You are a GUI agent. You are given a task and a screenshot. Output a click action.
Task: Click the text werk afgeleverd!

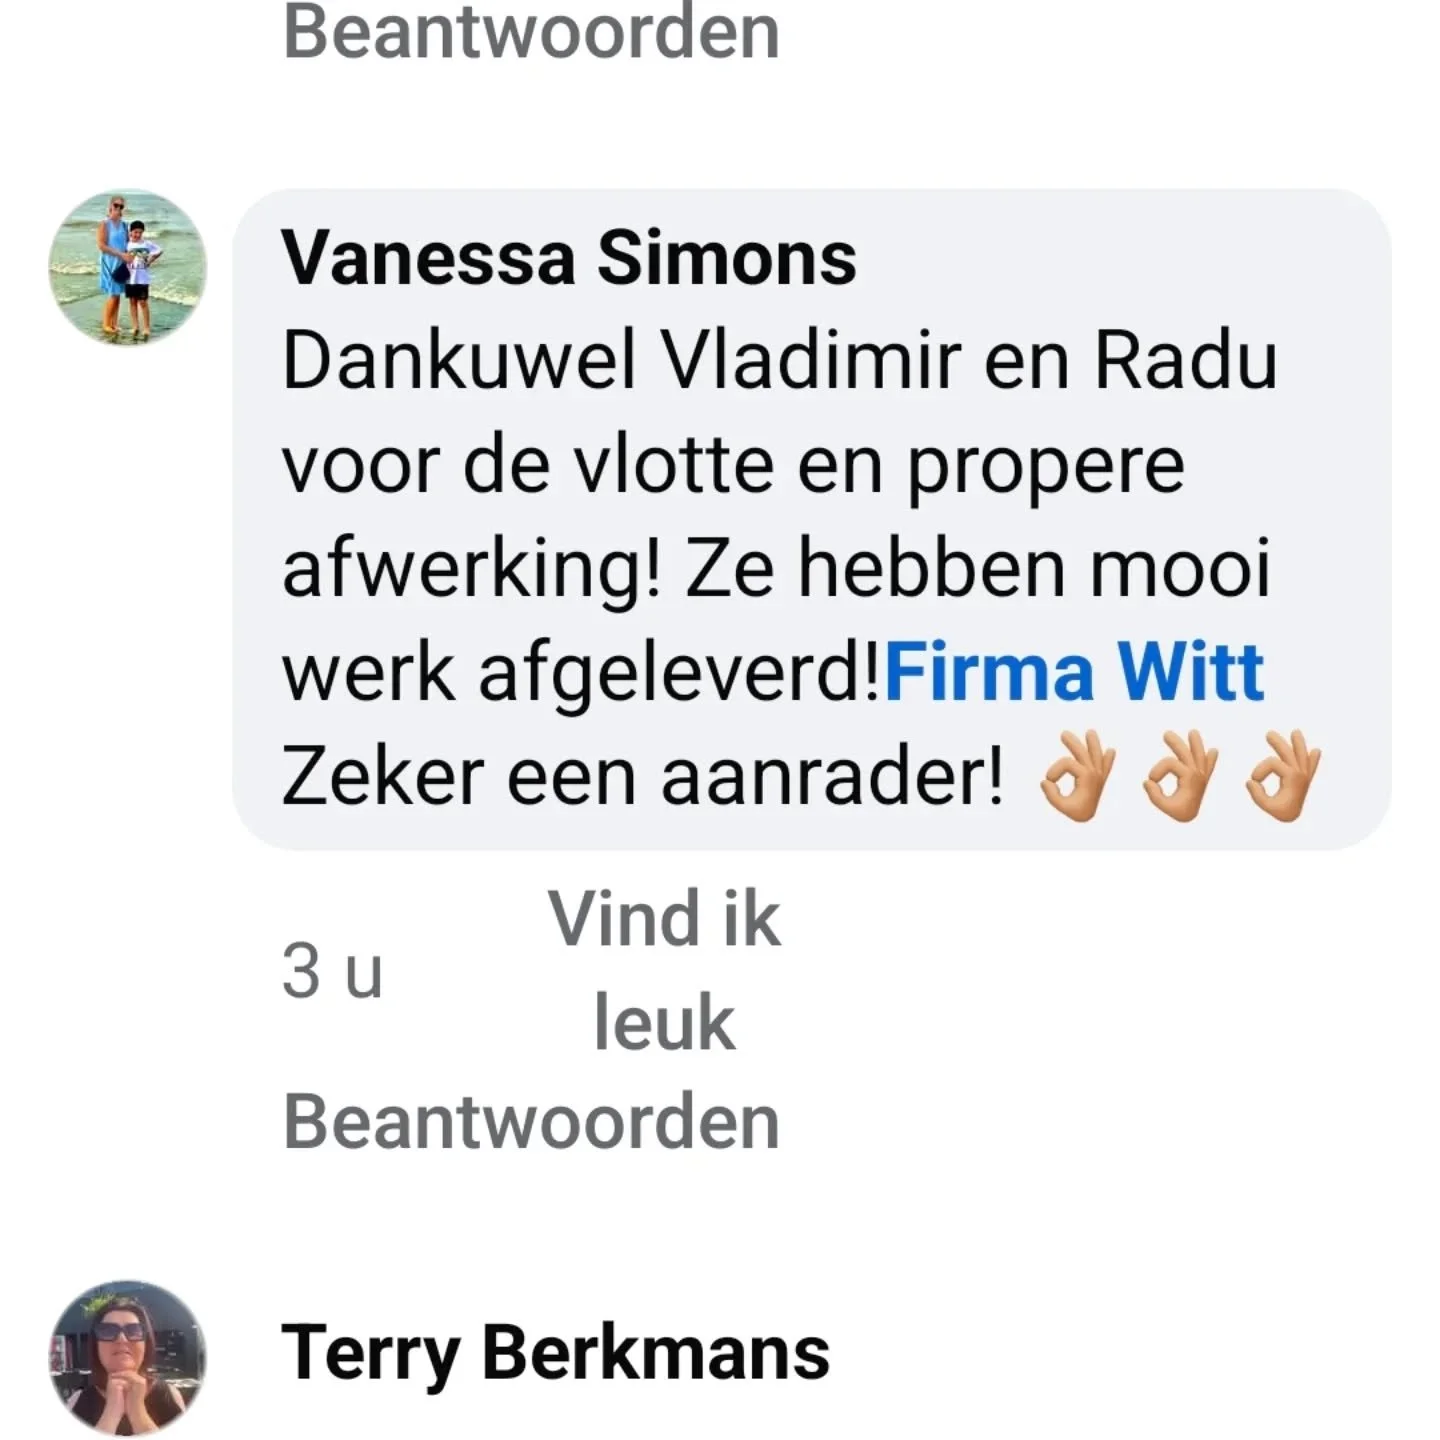point(582,674)
